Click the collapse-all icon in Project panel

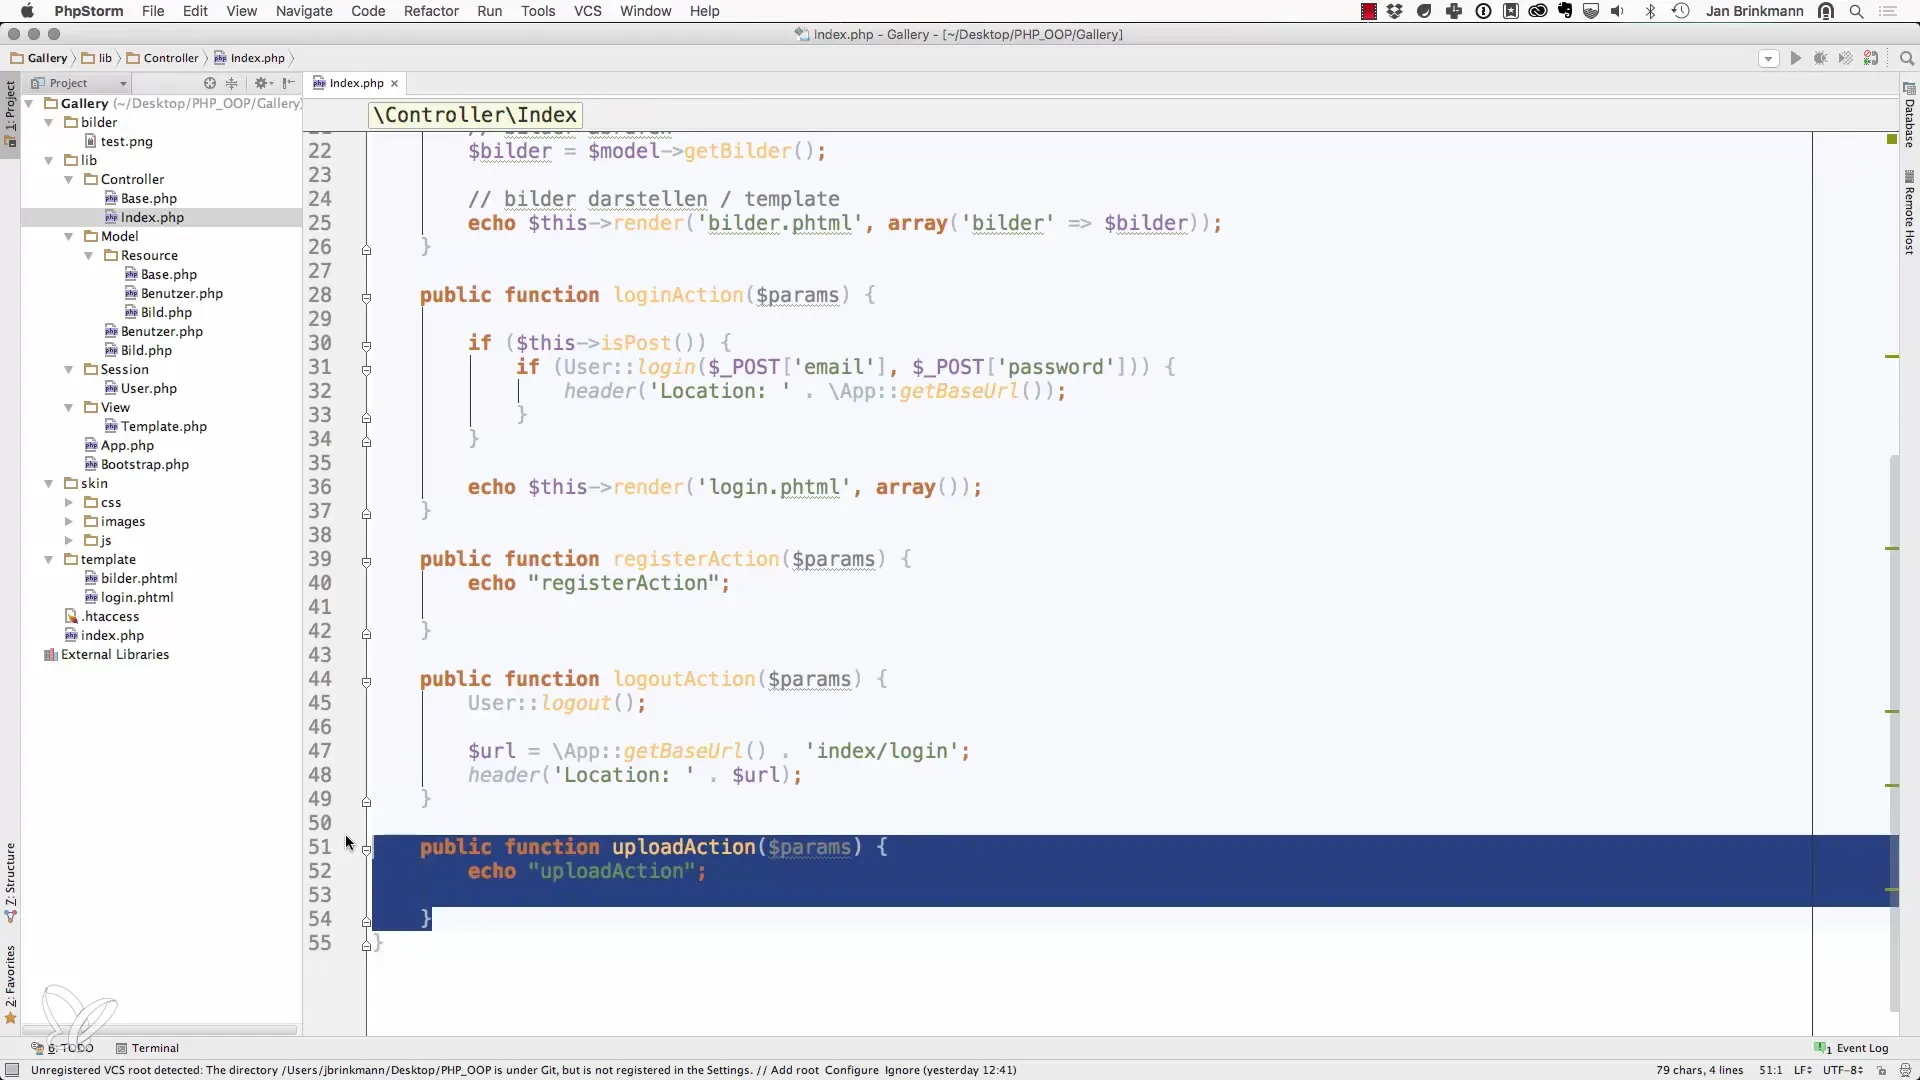coord(232,83)
